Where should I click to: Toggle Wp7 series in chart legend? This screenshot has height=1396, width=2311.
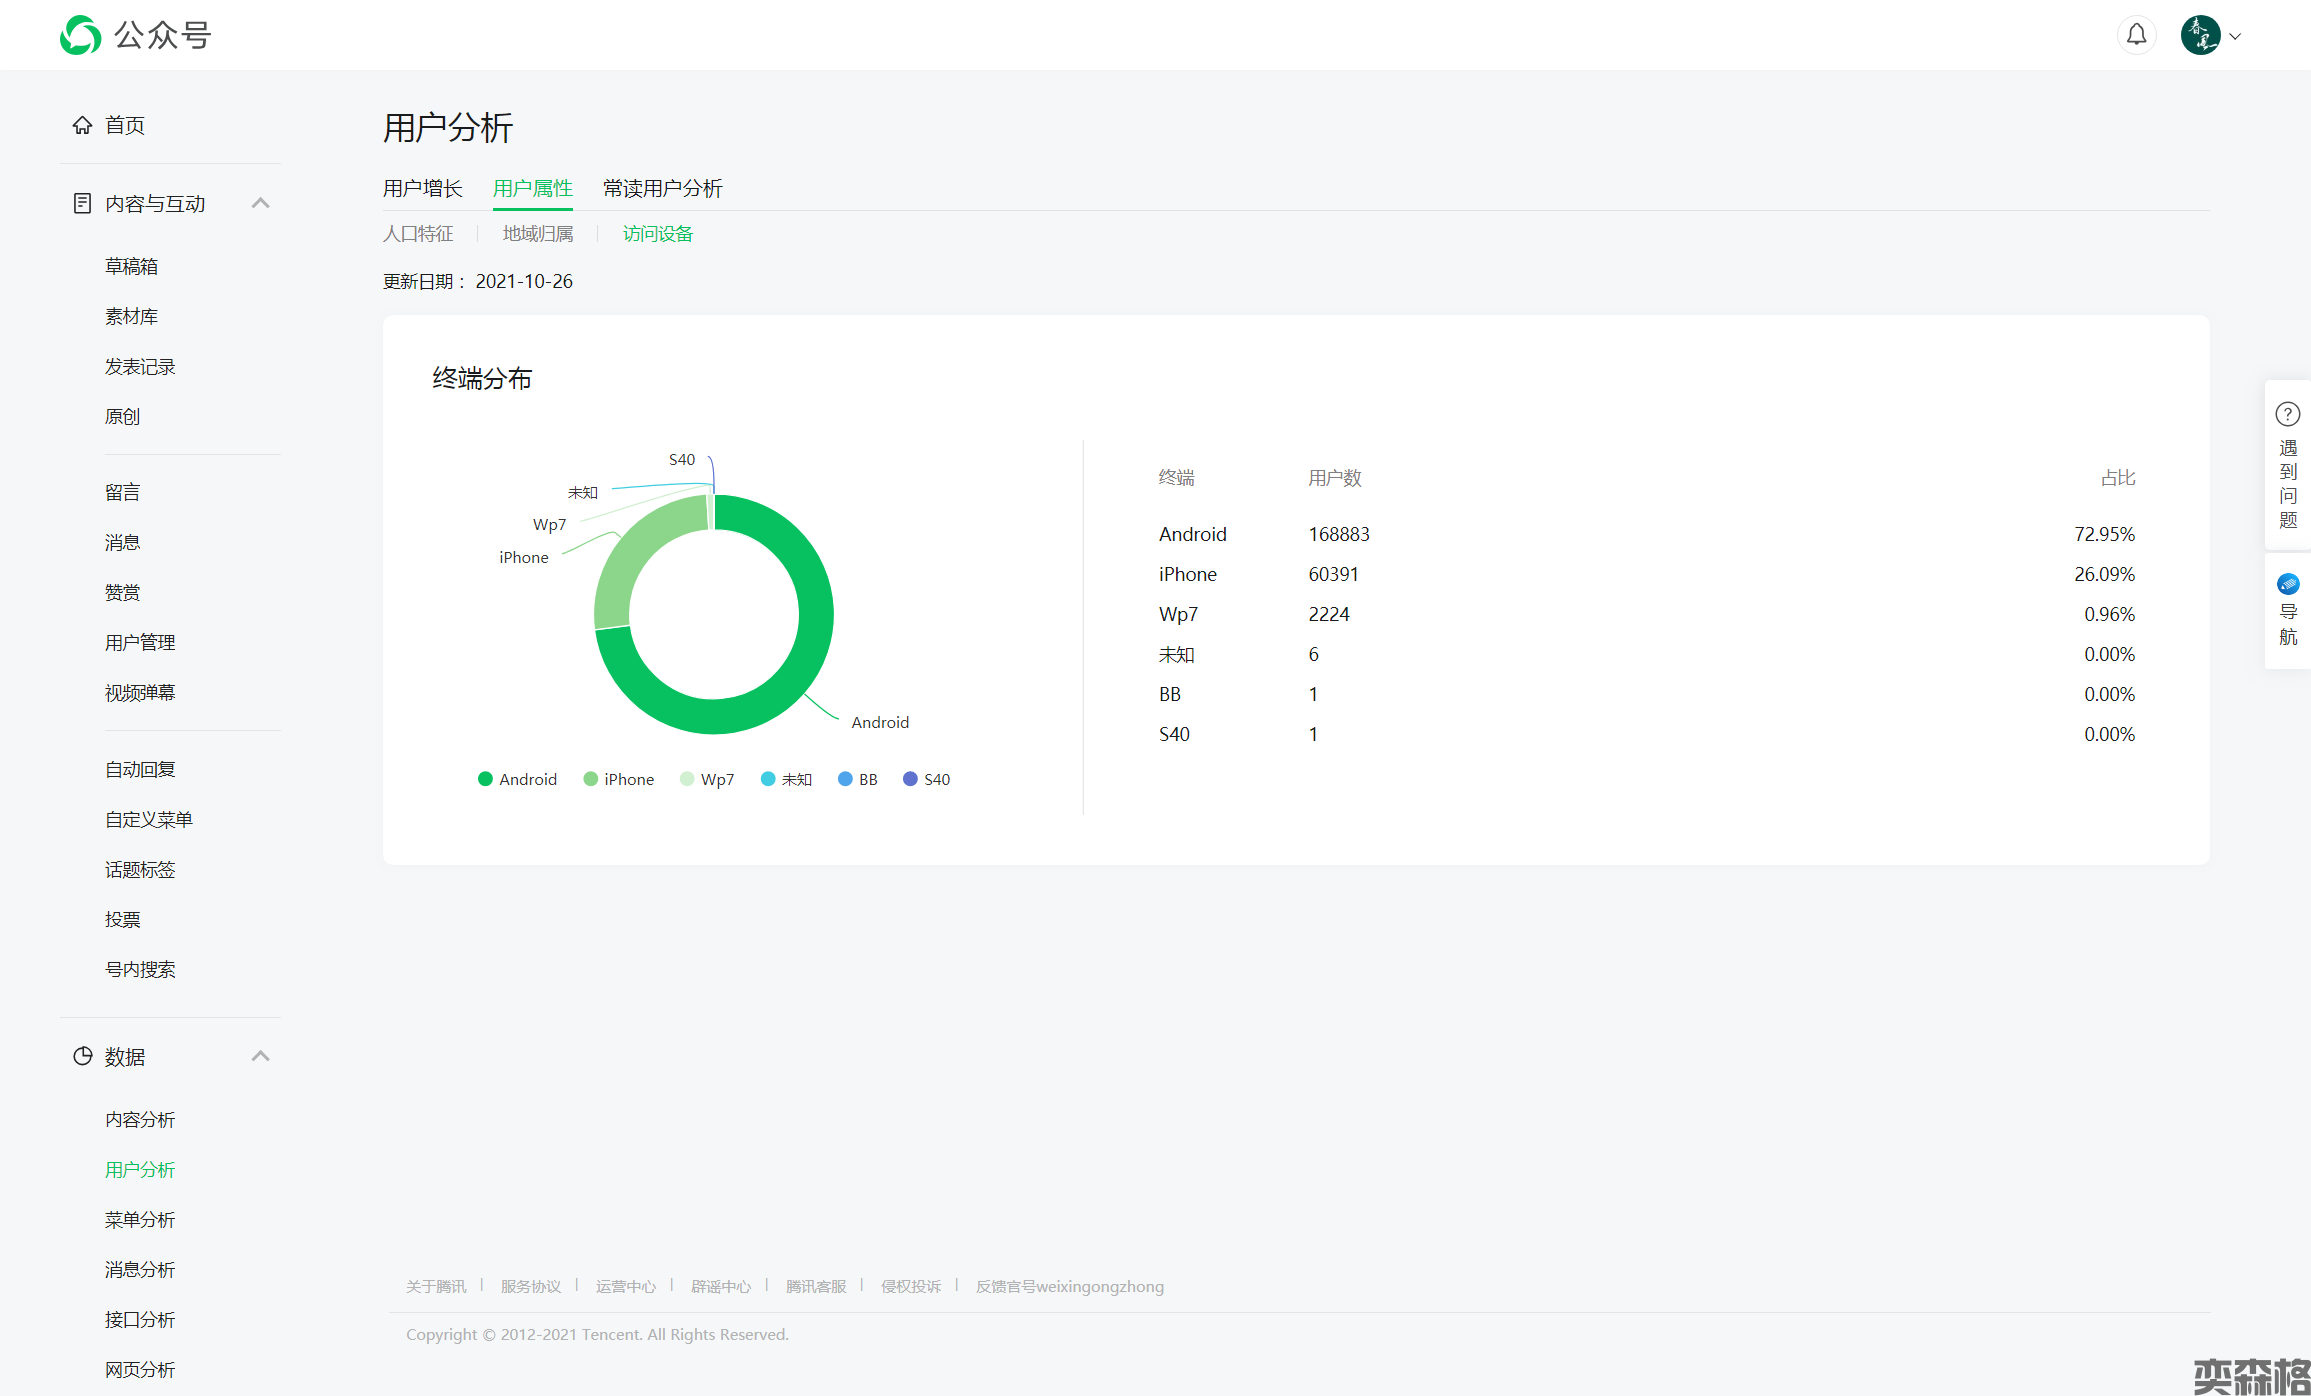pos(707,779)
